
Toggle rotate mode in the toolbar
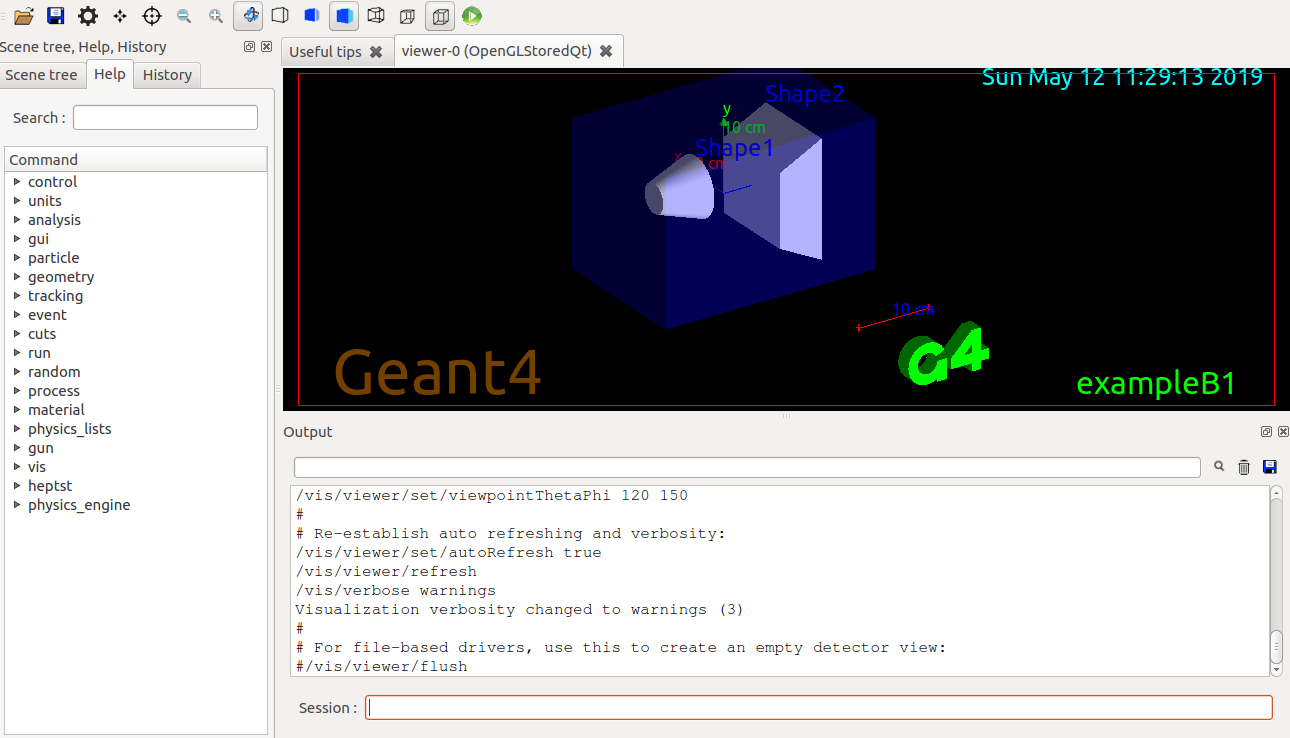point(248,16)
